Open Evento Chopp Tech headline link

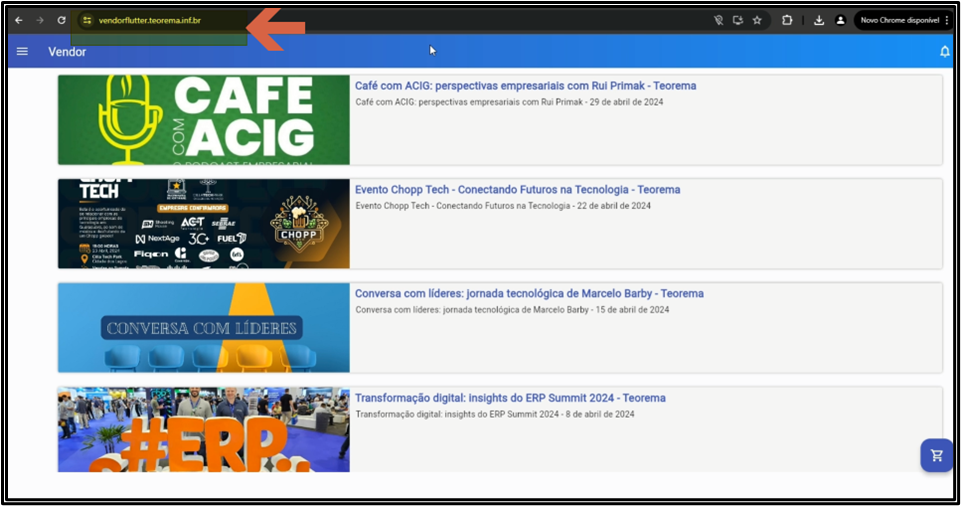(517, 190)
